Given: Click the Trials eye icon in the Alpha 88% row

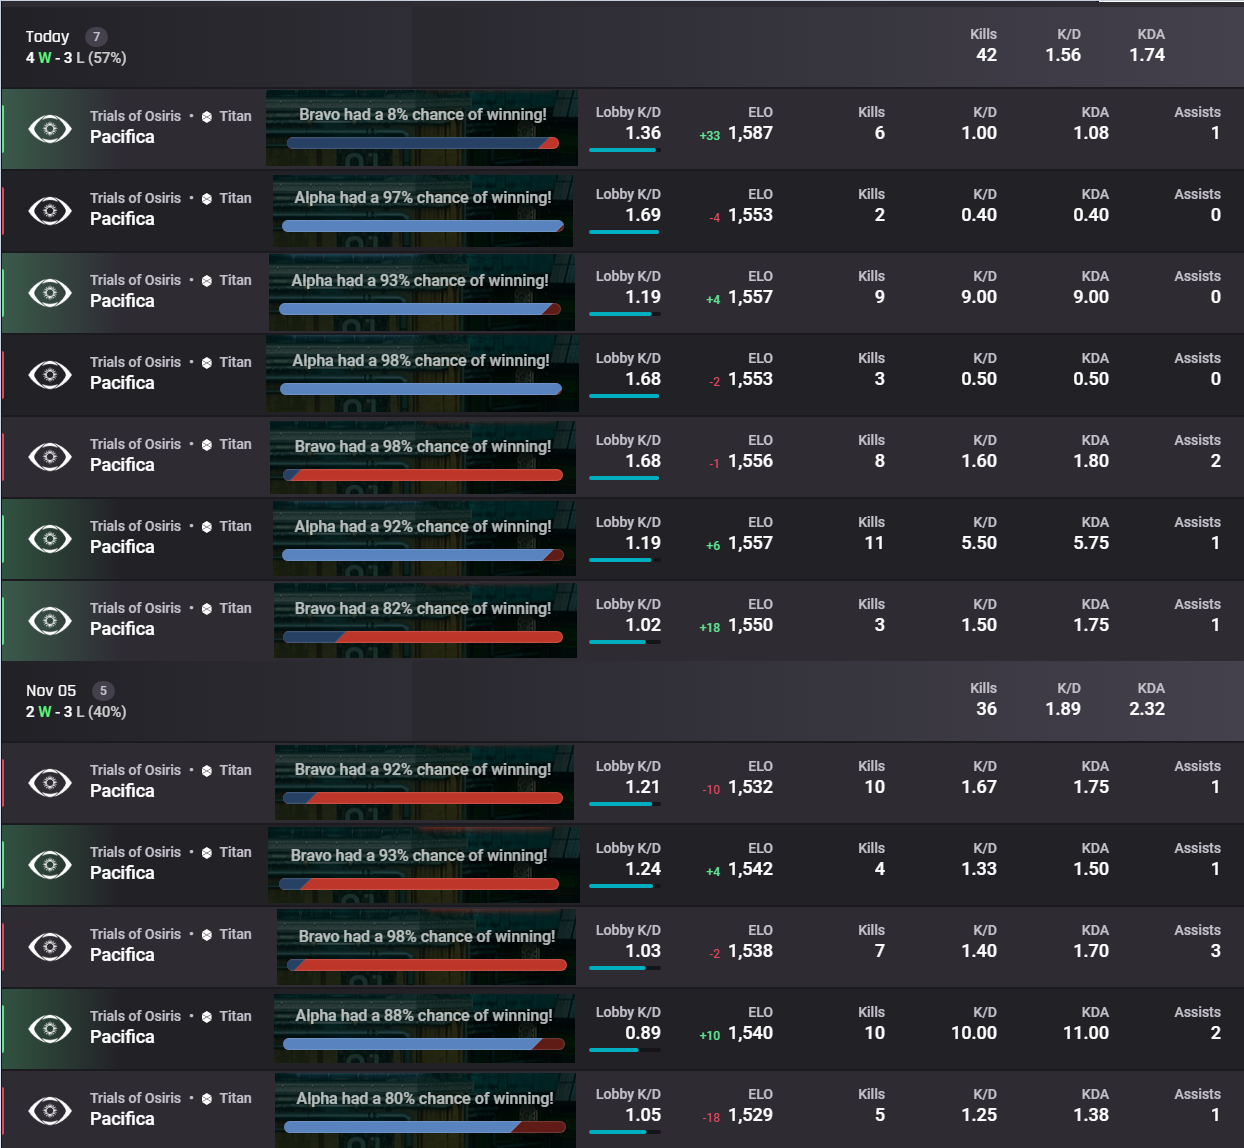Looking at the screenshot, I should (x=50, y=1028).
